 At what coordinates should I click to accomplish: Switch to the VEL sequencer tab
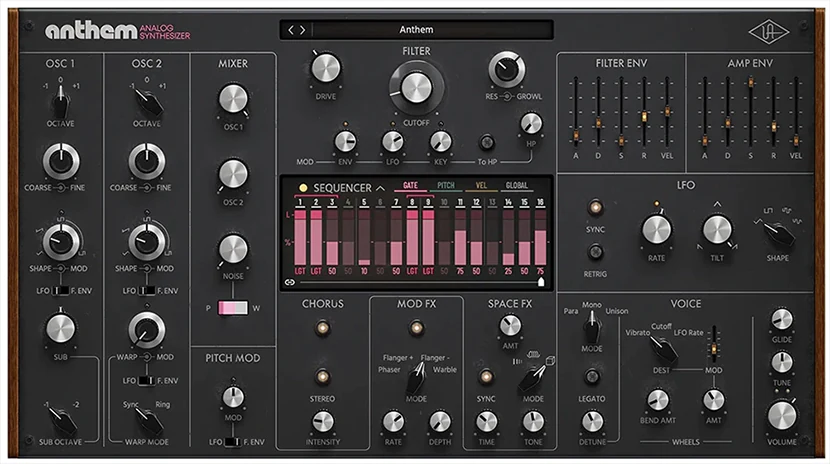(481, 186)
